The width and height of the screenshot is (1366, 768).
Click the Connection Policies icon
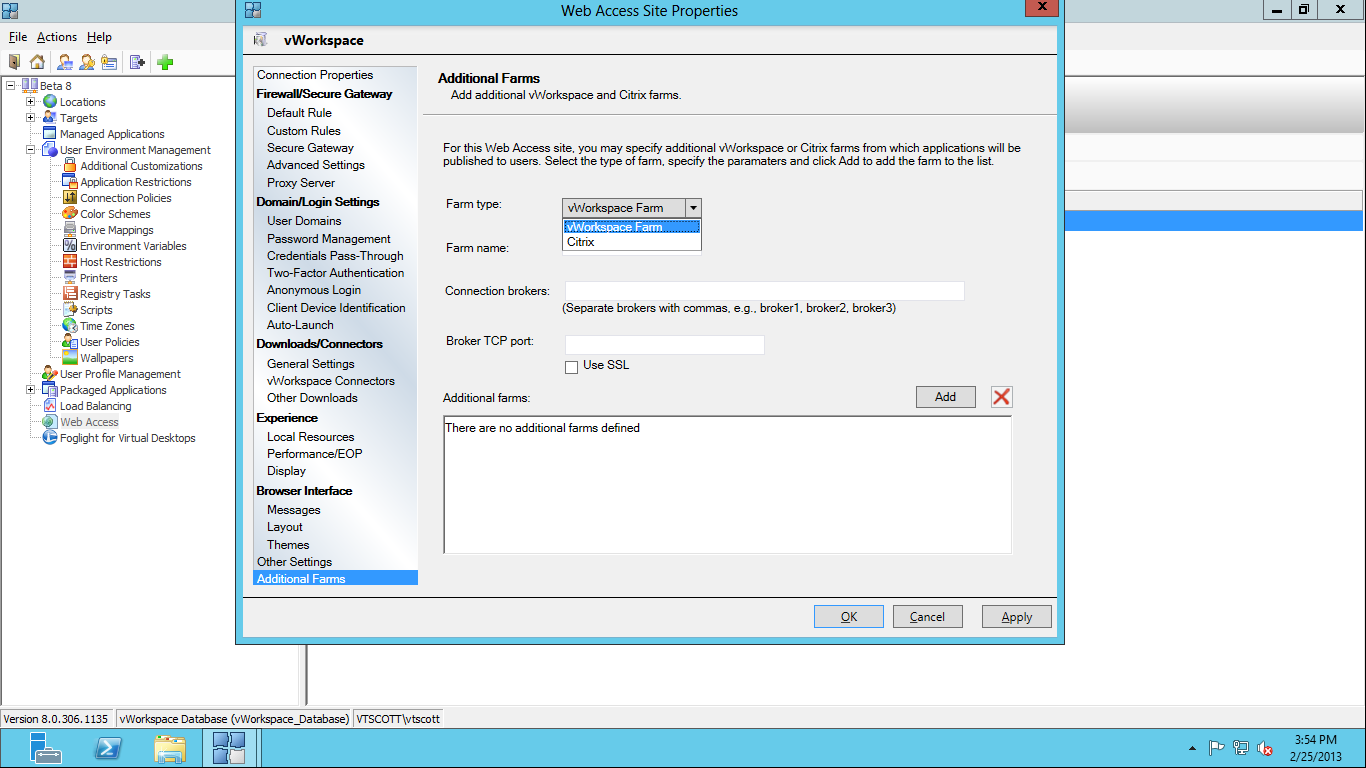pos(70,198)
